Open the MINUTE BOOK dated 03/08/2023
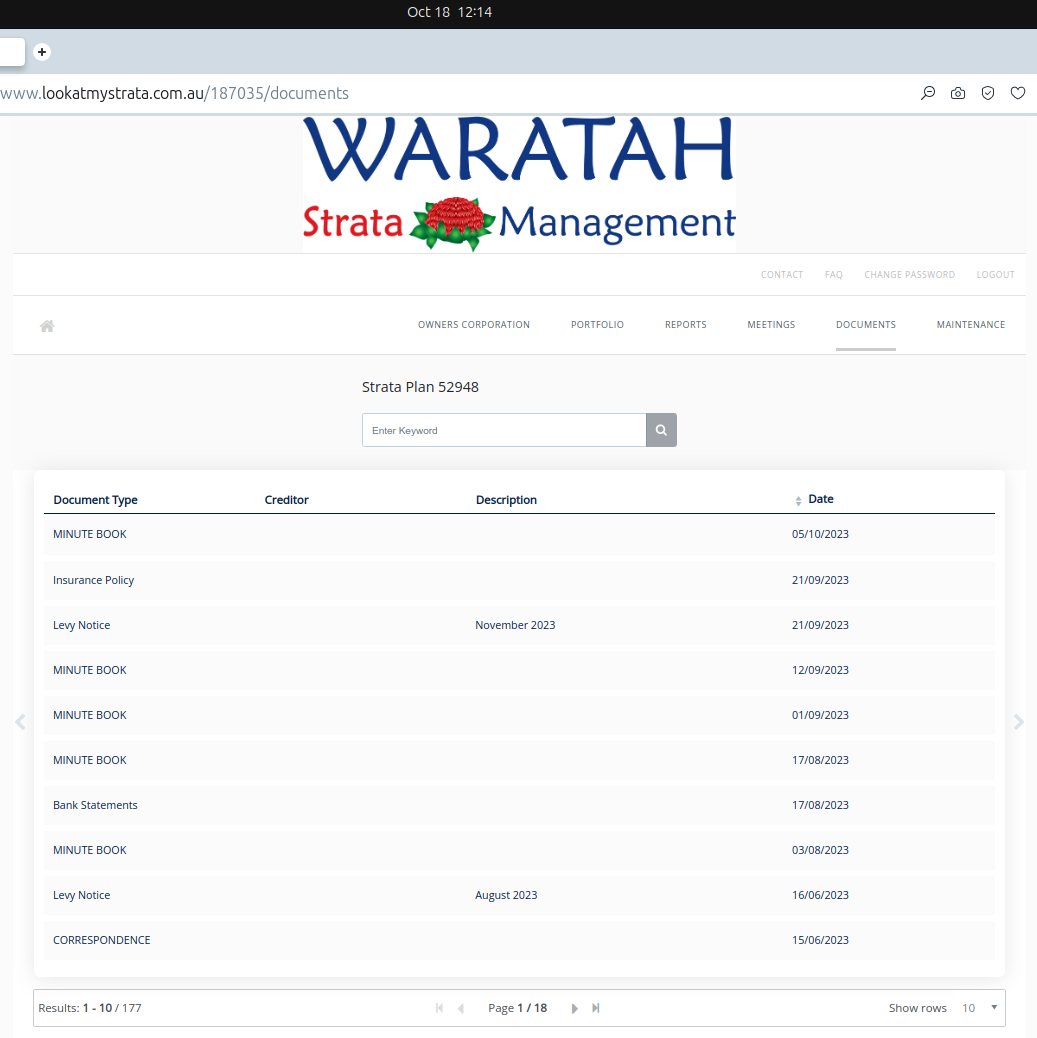Image resolution: width=1037 pixels, height=1038 pixels. coord(519,850)
